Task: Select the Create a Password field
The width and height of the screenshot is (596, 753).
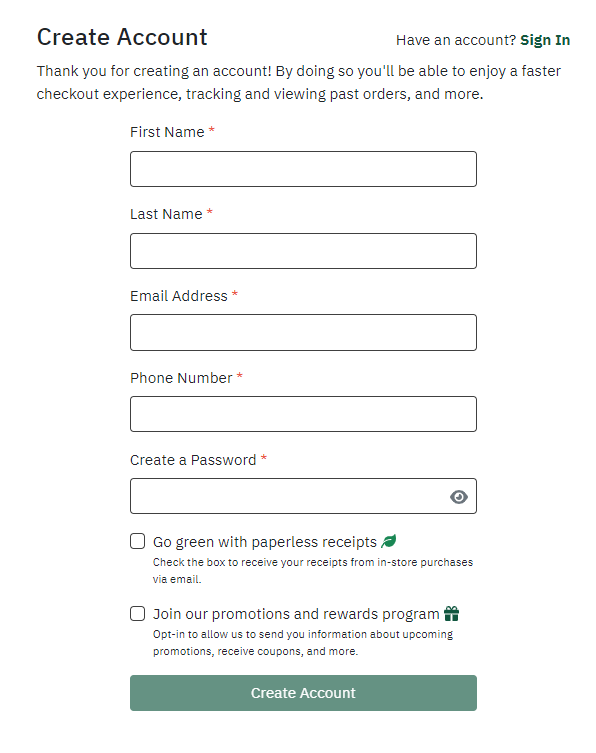Action: pos(303,496)
